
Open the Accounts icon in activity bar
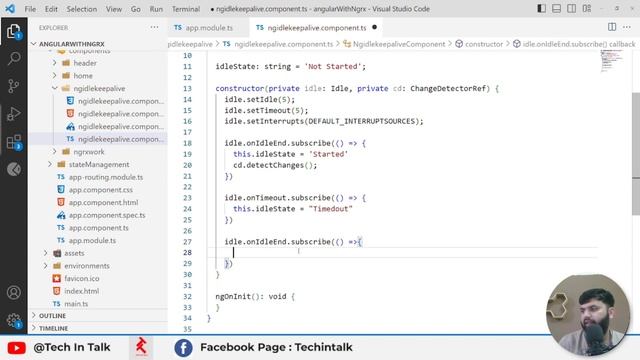pyautogui.click(x=13, y=293)
